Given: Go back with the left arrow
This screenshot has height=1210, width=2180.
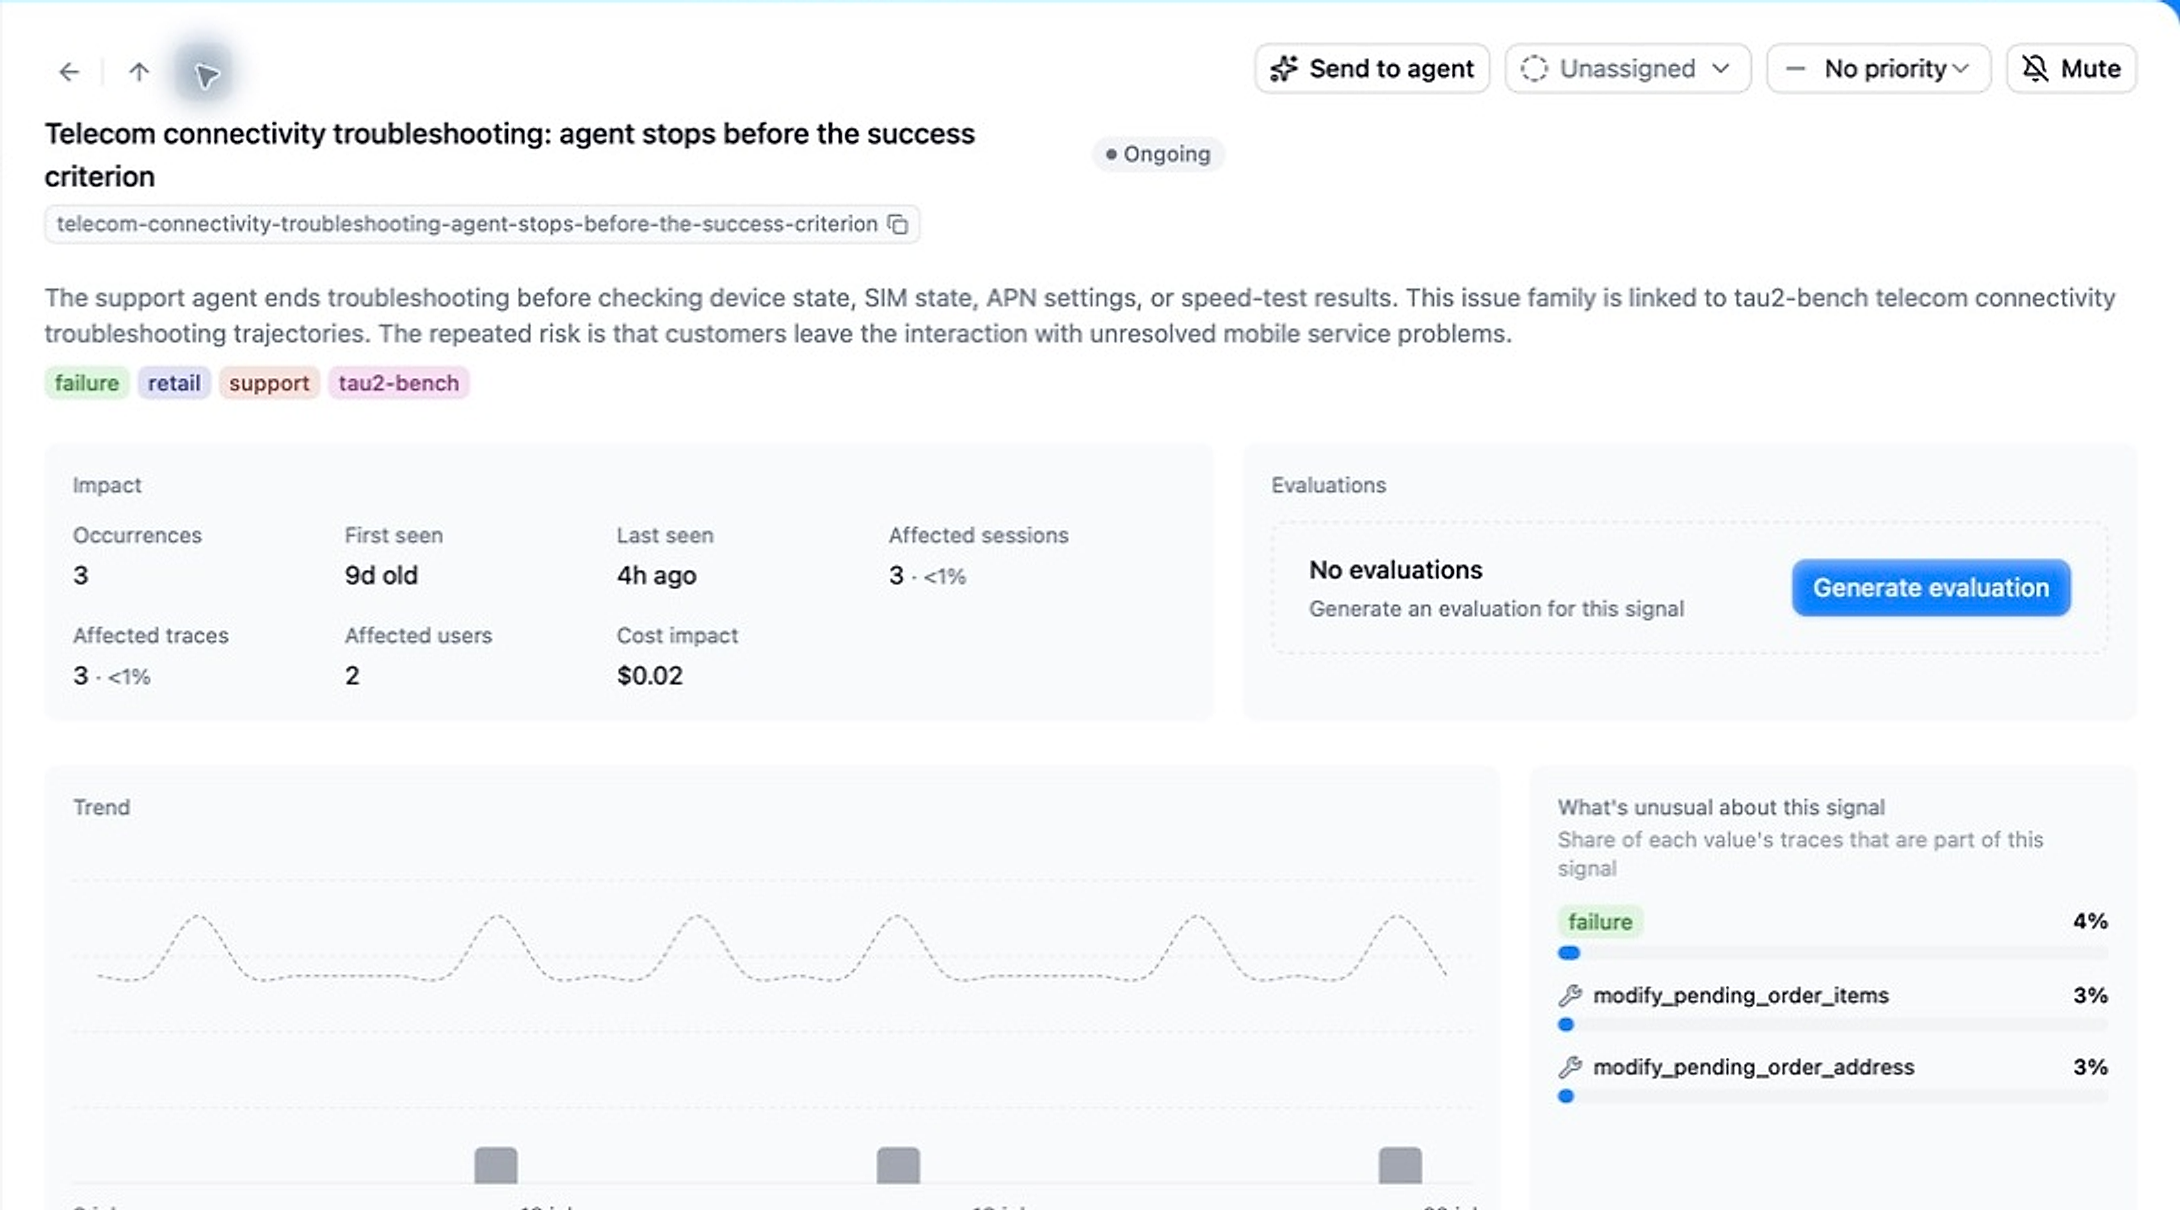Looking at the screenshot, I should [x=69, y=72].
